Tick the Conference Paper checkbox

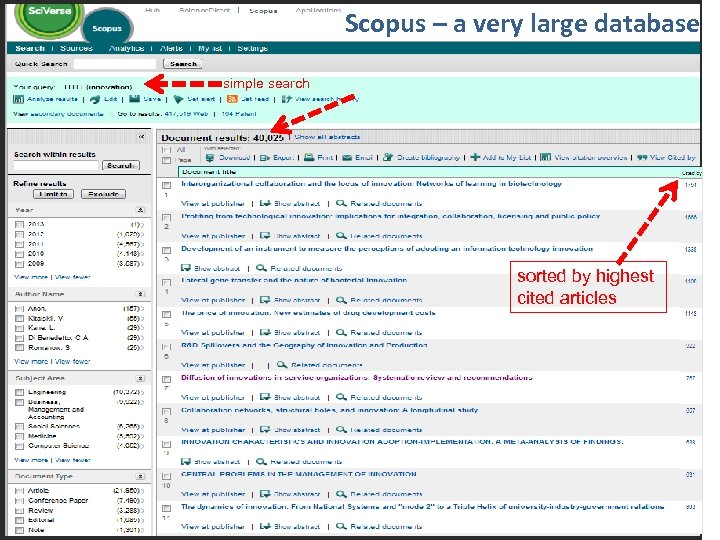19,501
